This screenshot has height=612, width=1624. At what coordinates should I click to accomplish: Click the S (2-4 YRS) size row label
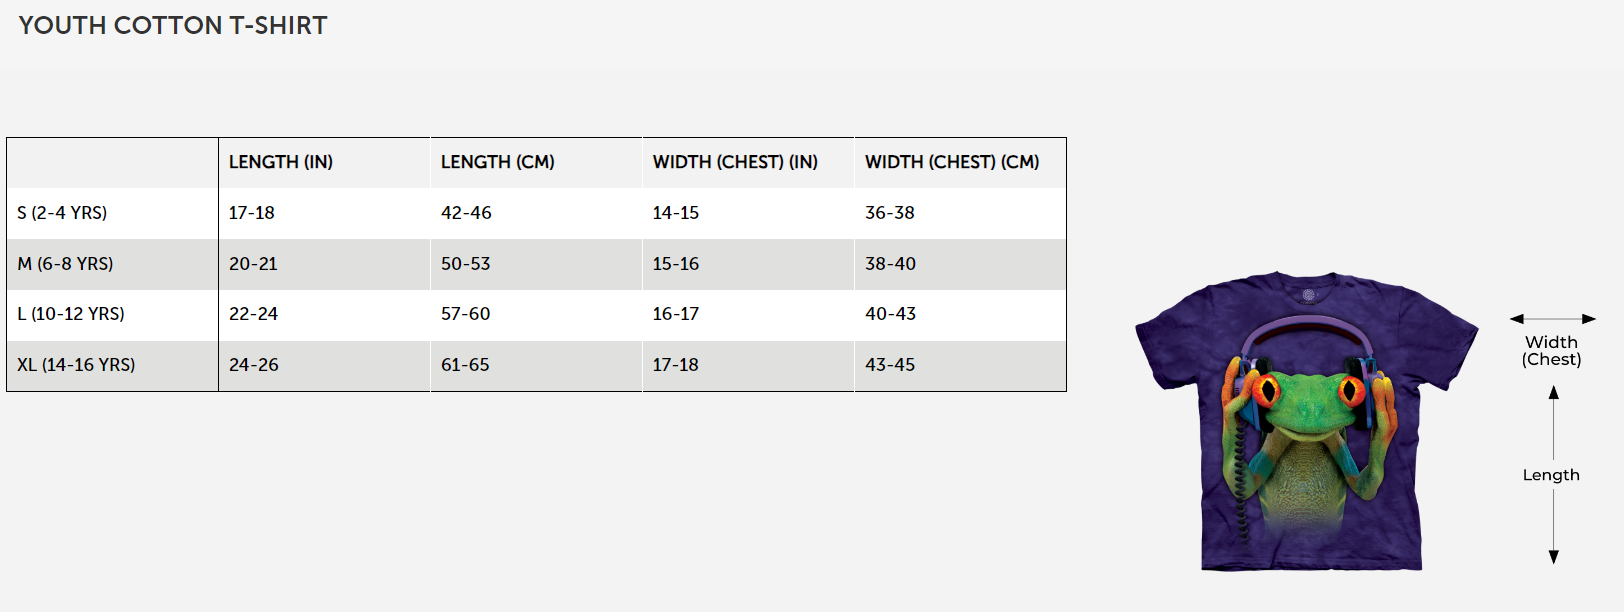pyautogui.click(x=62, y=213)
